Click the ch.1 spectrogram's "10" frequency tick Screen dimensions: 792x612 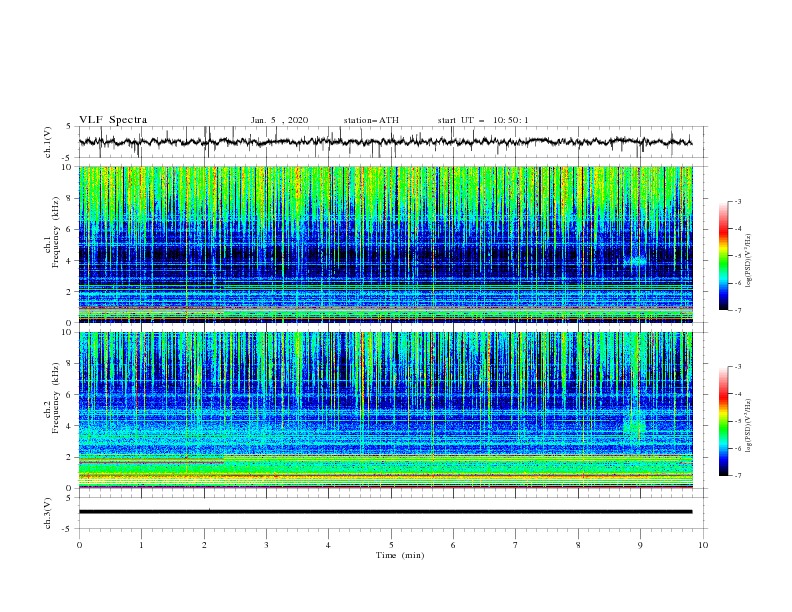pos(68,167)
